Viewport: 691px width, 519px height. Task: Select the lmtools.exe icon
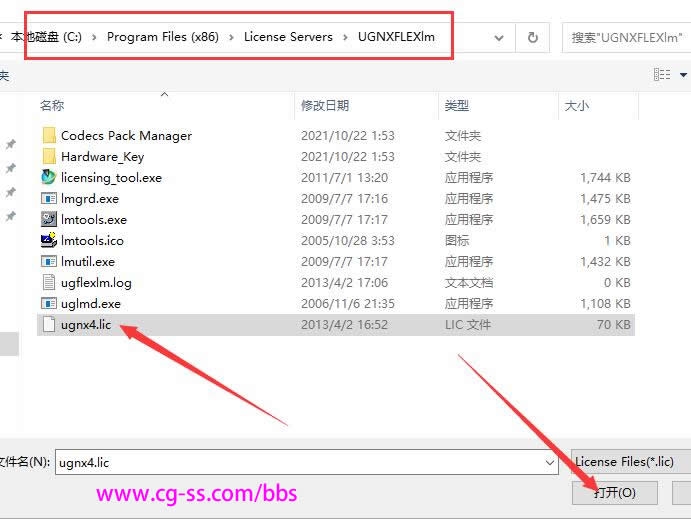(48, 220)
